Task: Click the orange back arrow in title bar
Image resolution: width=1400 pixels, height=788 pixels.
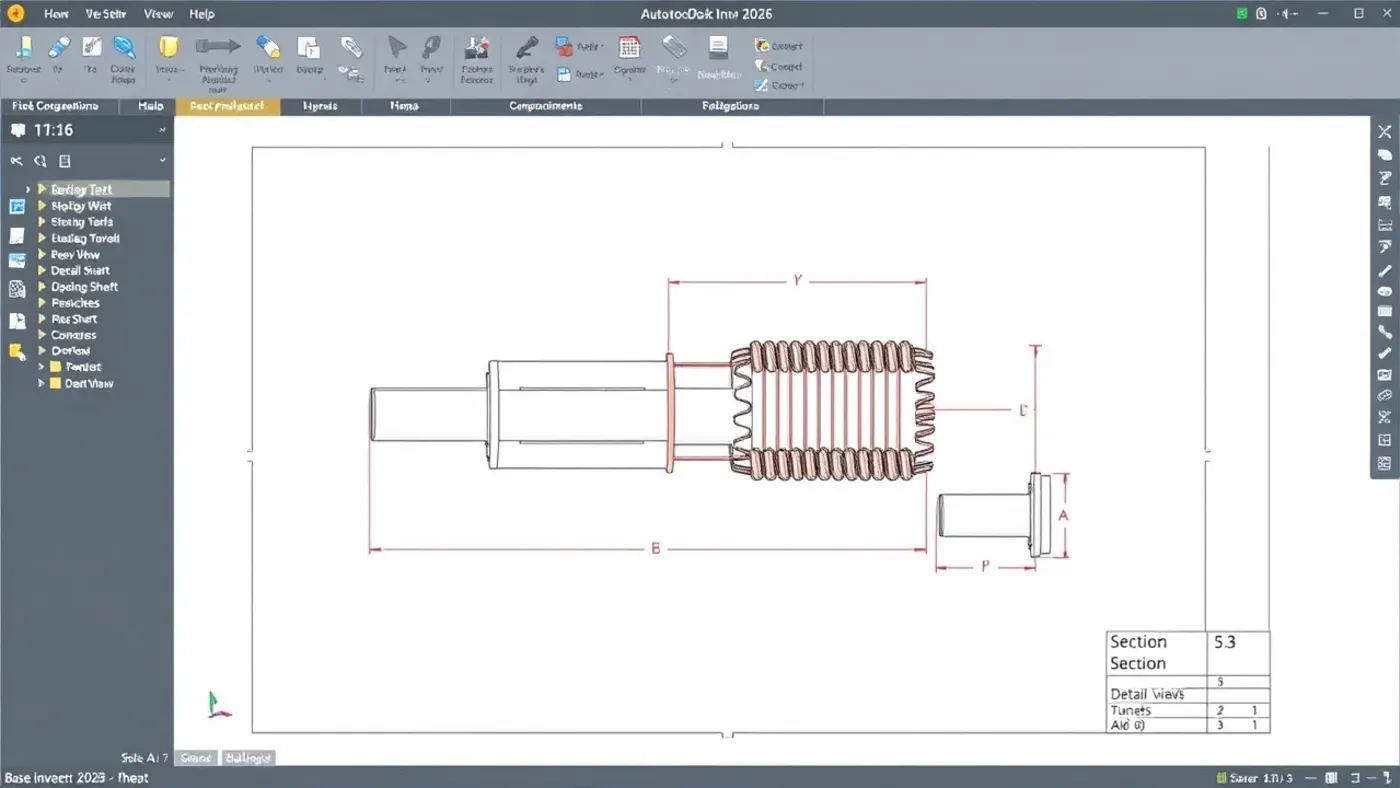Action: [x=15, y=14]
